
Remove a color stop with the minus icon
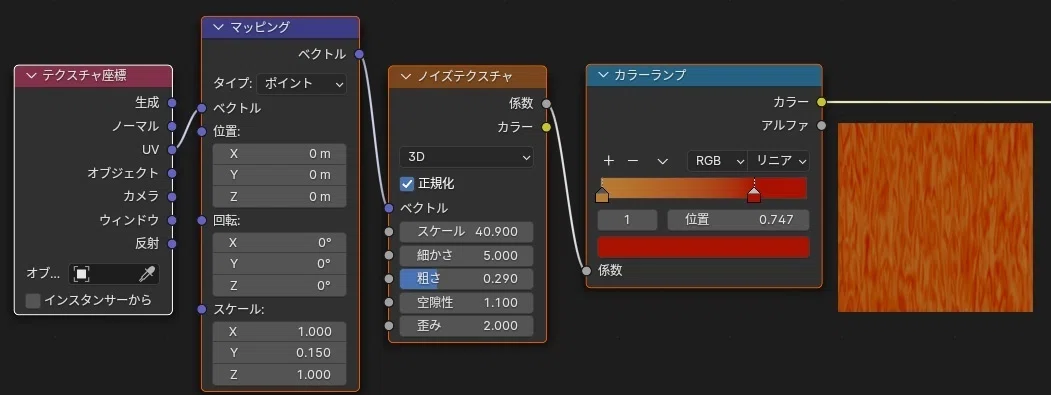pyautogui.click(x=632, y=161)
